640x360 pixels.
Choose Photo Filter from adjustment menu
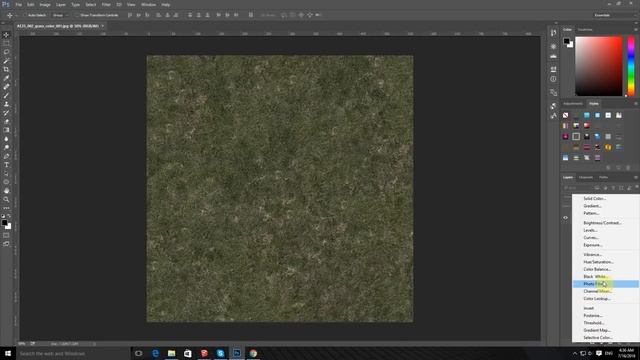coord(605,284)
